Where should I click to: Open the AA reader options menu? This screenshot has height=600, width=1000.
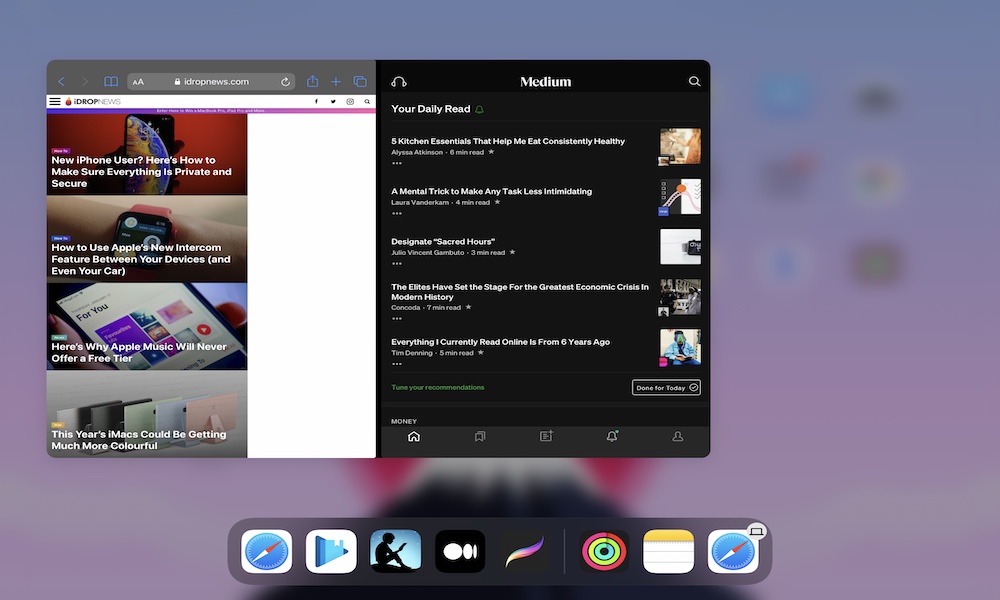coord(138,82)
